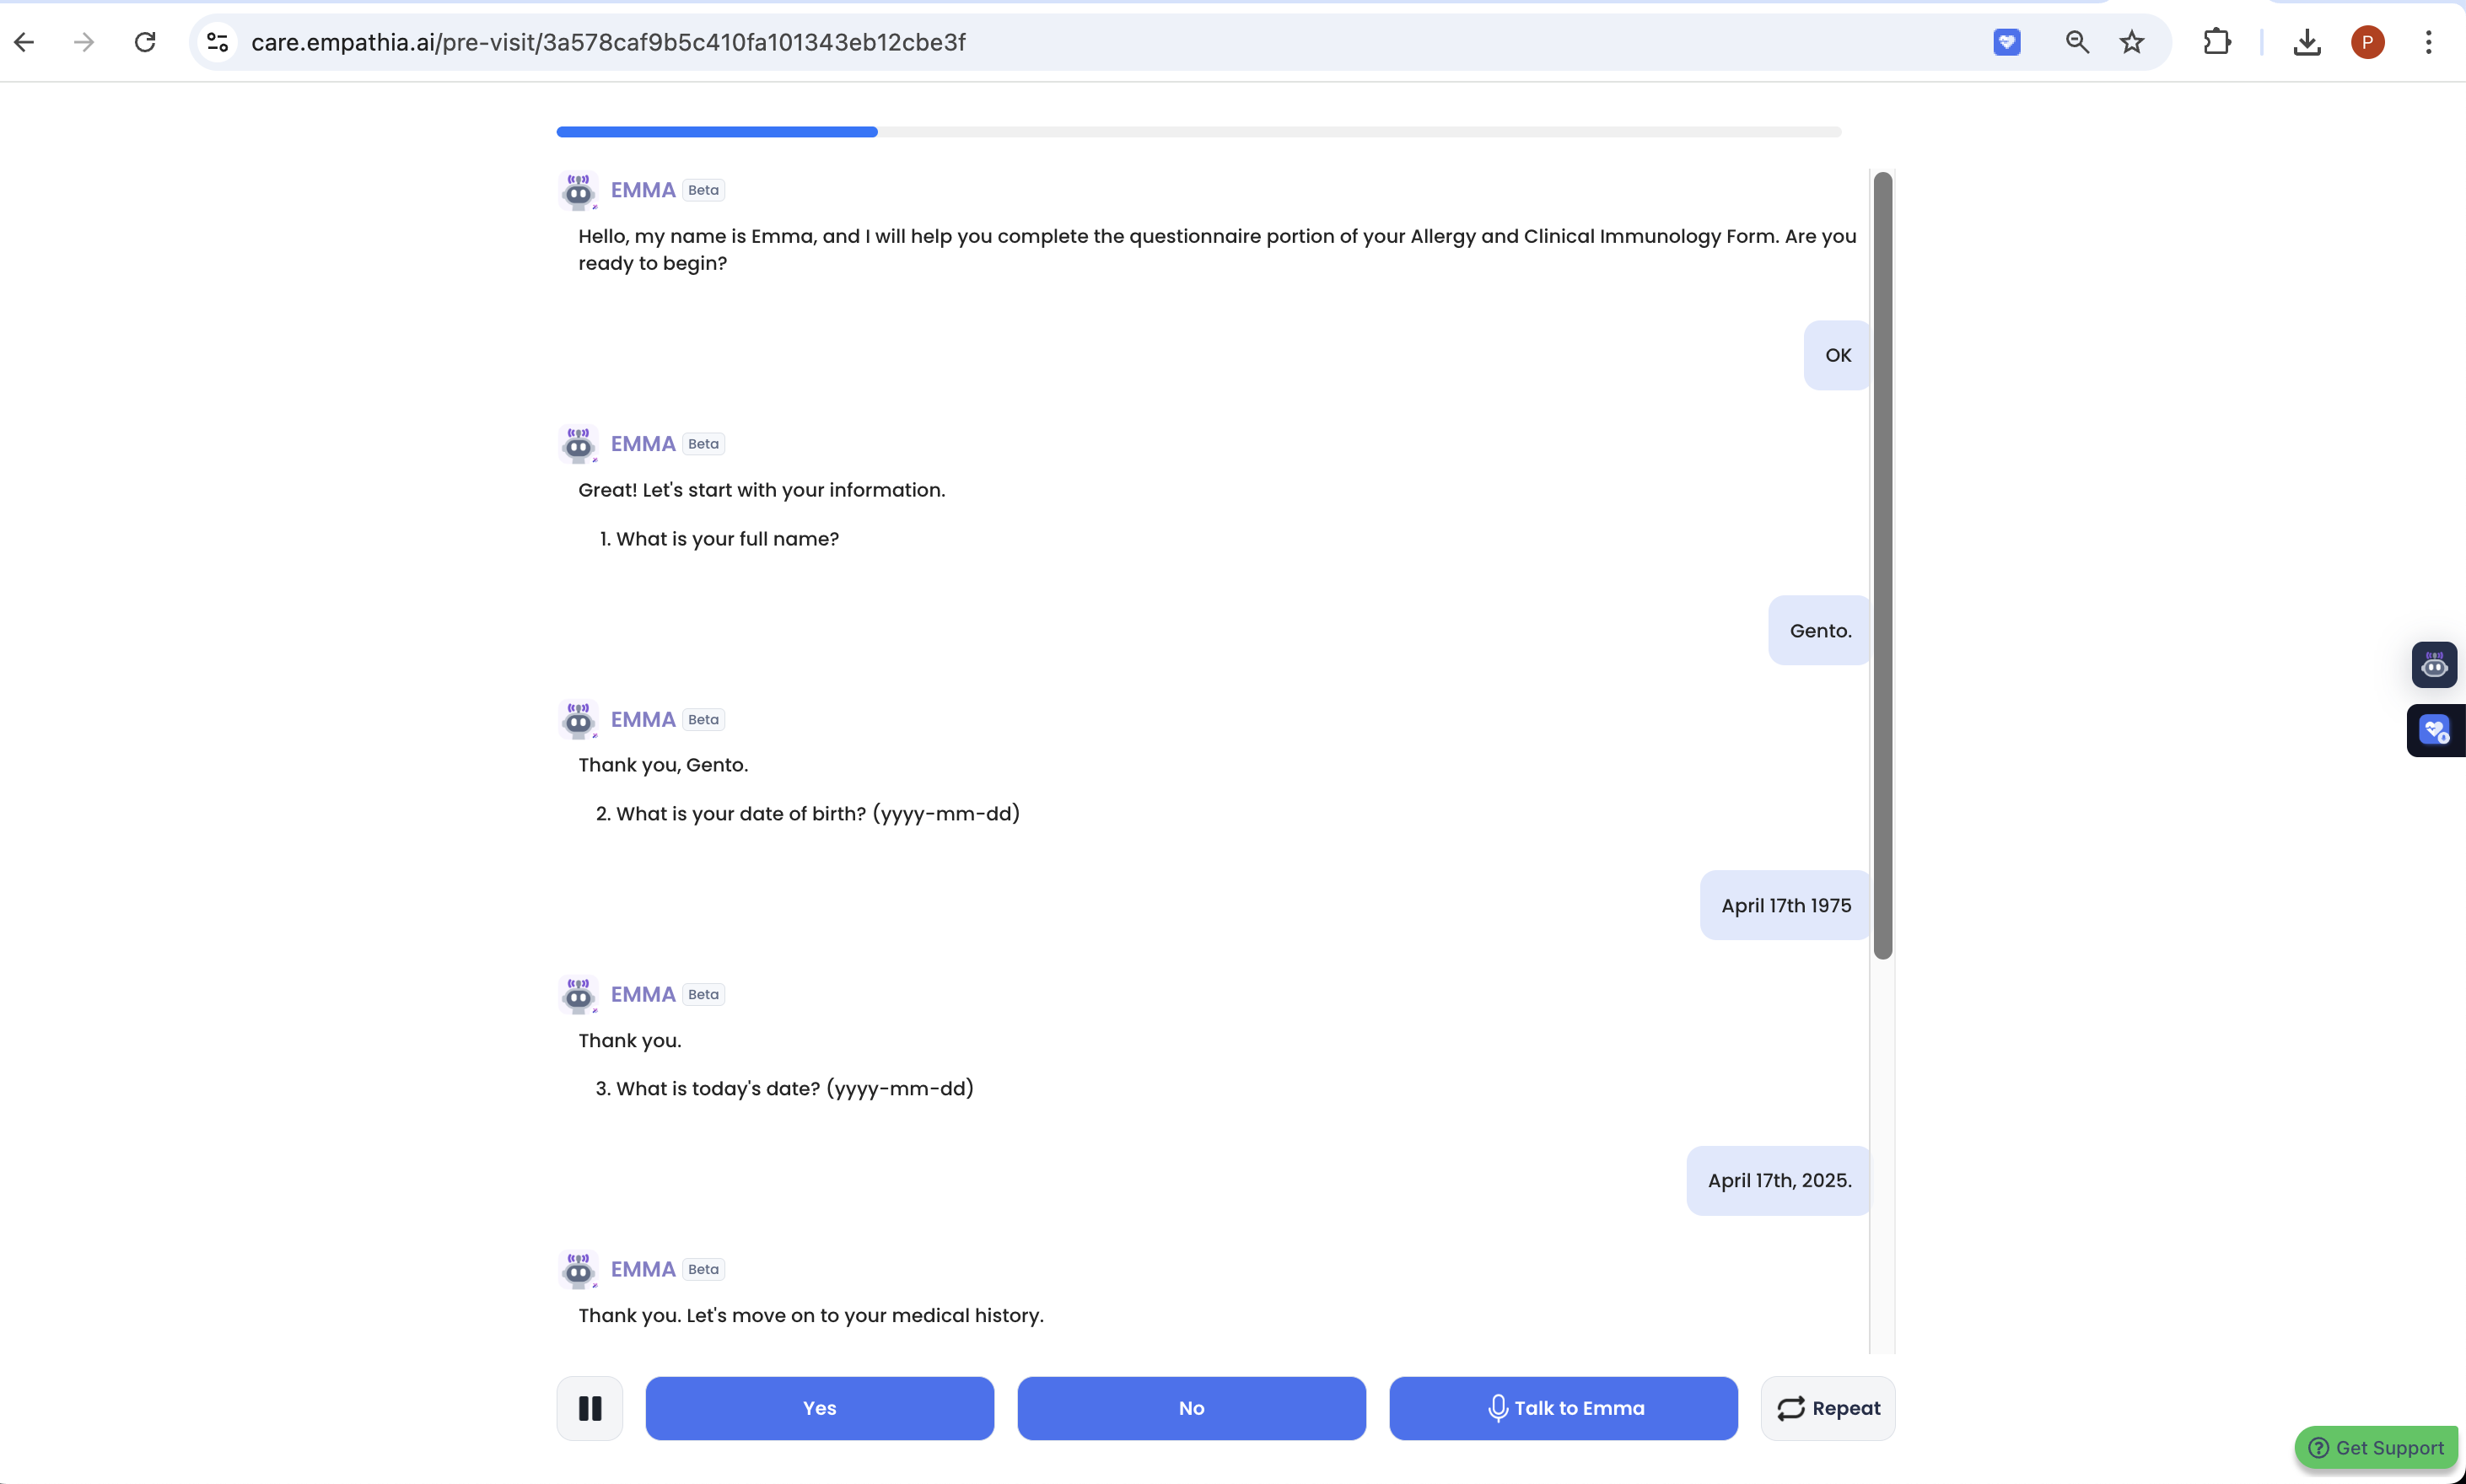Open the zoom magnifier icon in the address bar
The height and width of the screenshot is (1484, 2466).
tap(2076, 42)
